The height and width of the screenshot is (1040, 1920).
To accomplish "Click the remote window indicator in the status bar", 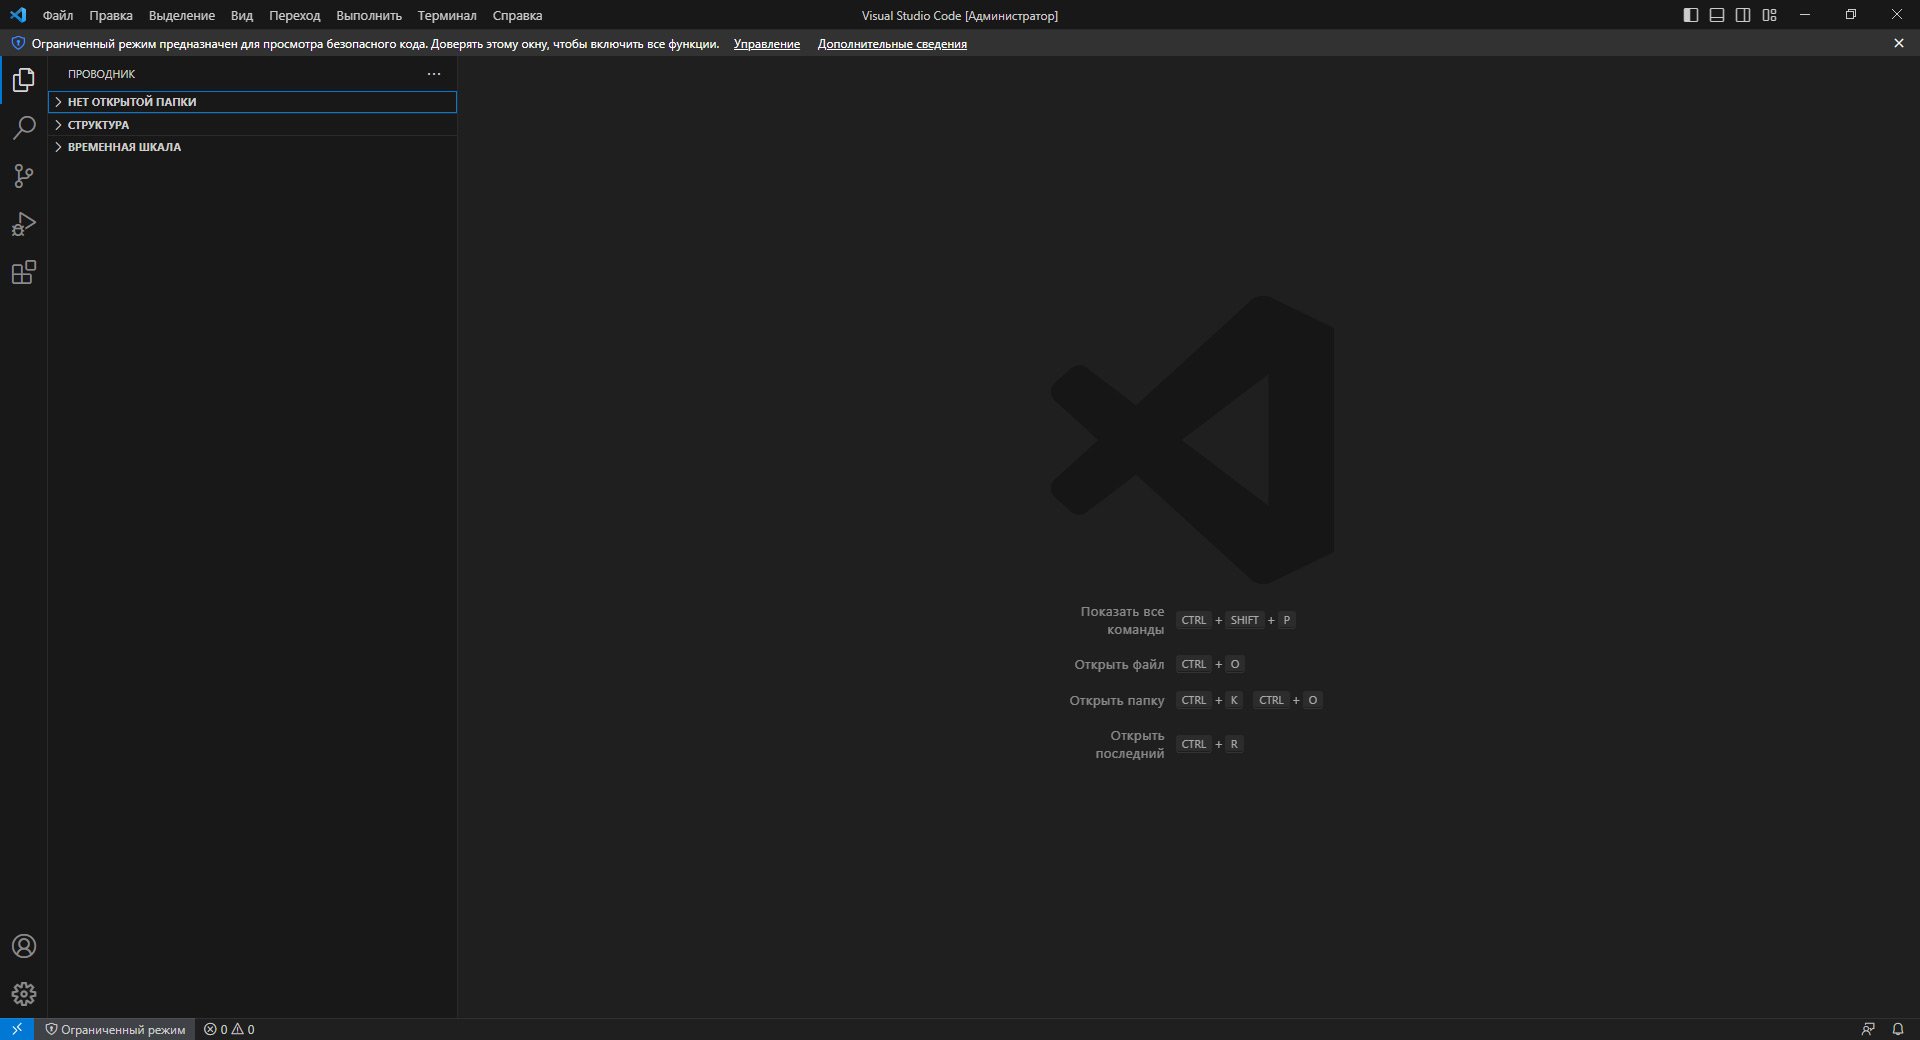I will (17, 1029).
